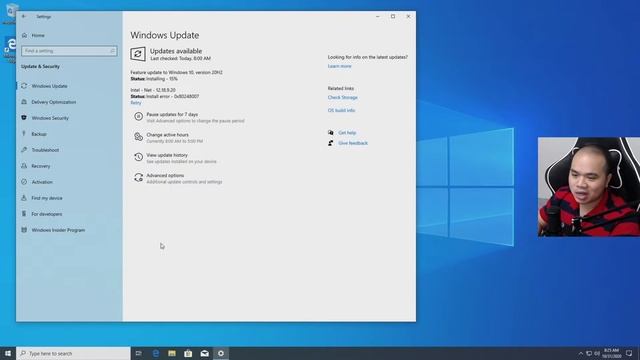Open Delivery Optimization page
Screen dimensions: 640x360
(53, 102)
